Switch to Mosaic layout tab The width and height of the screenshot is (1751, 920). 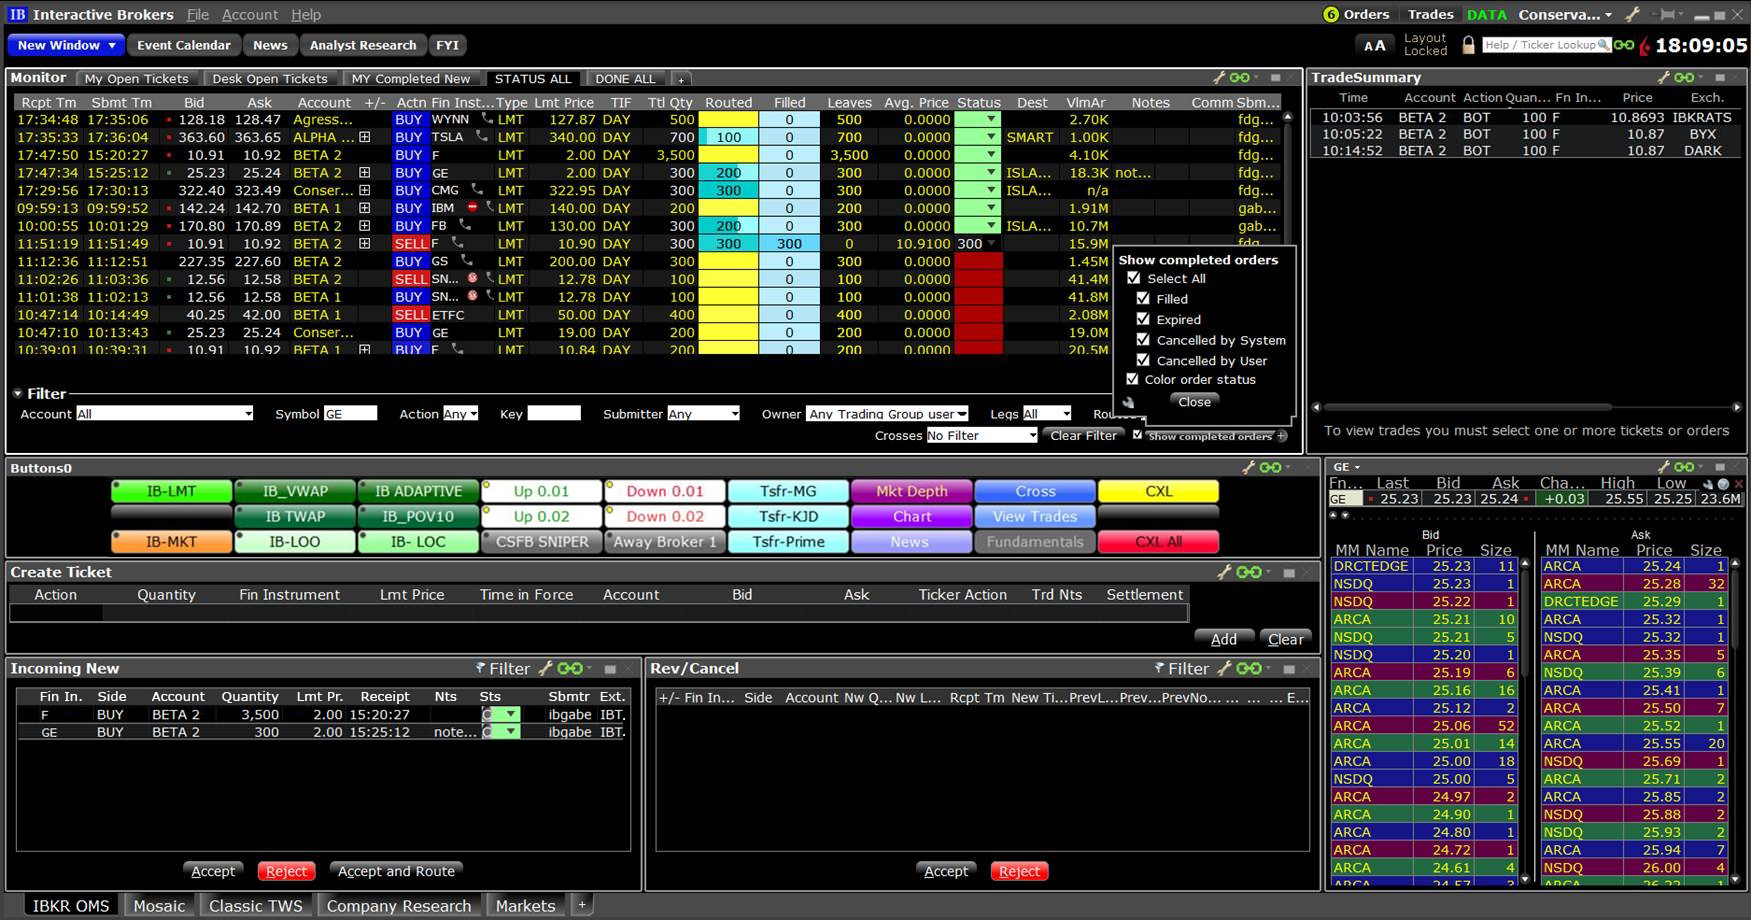click(x=160, y=905)
